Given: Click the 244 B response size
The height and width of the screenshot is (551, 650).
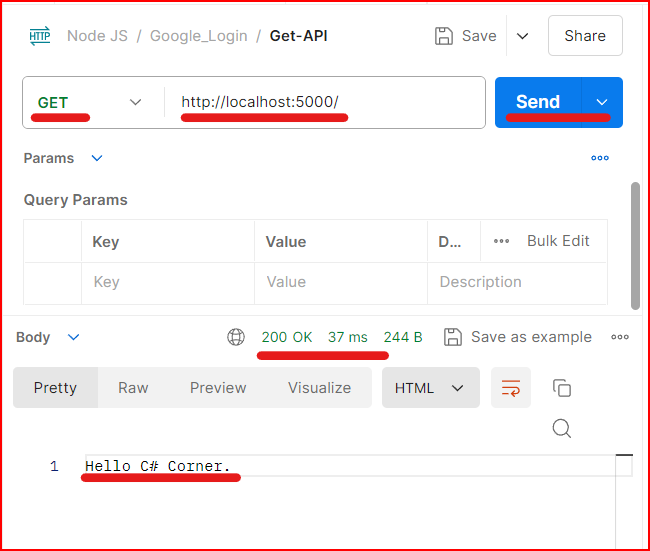Looking at the screenshot, I should pyautogui.click(x=403, y=337).
